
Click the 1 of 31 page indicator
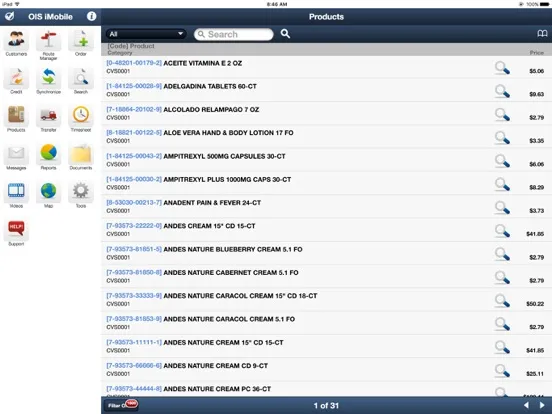326,406
